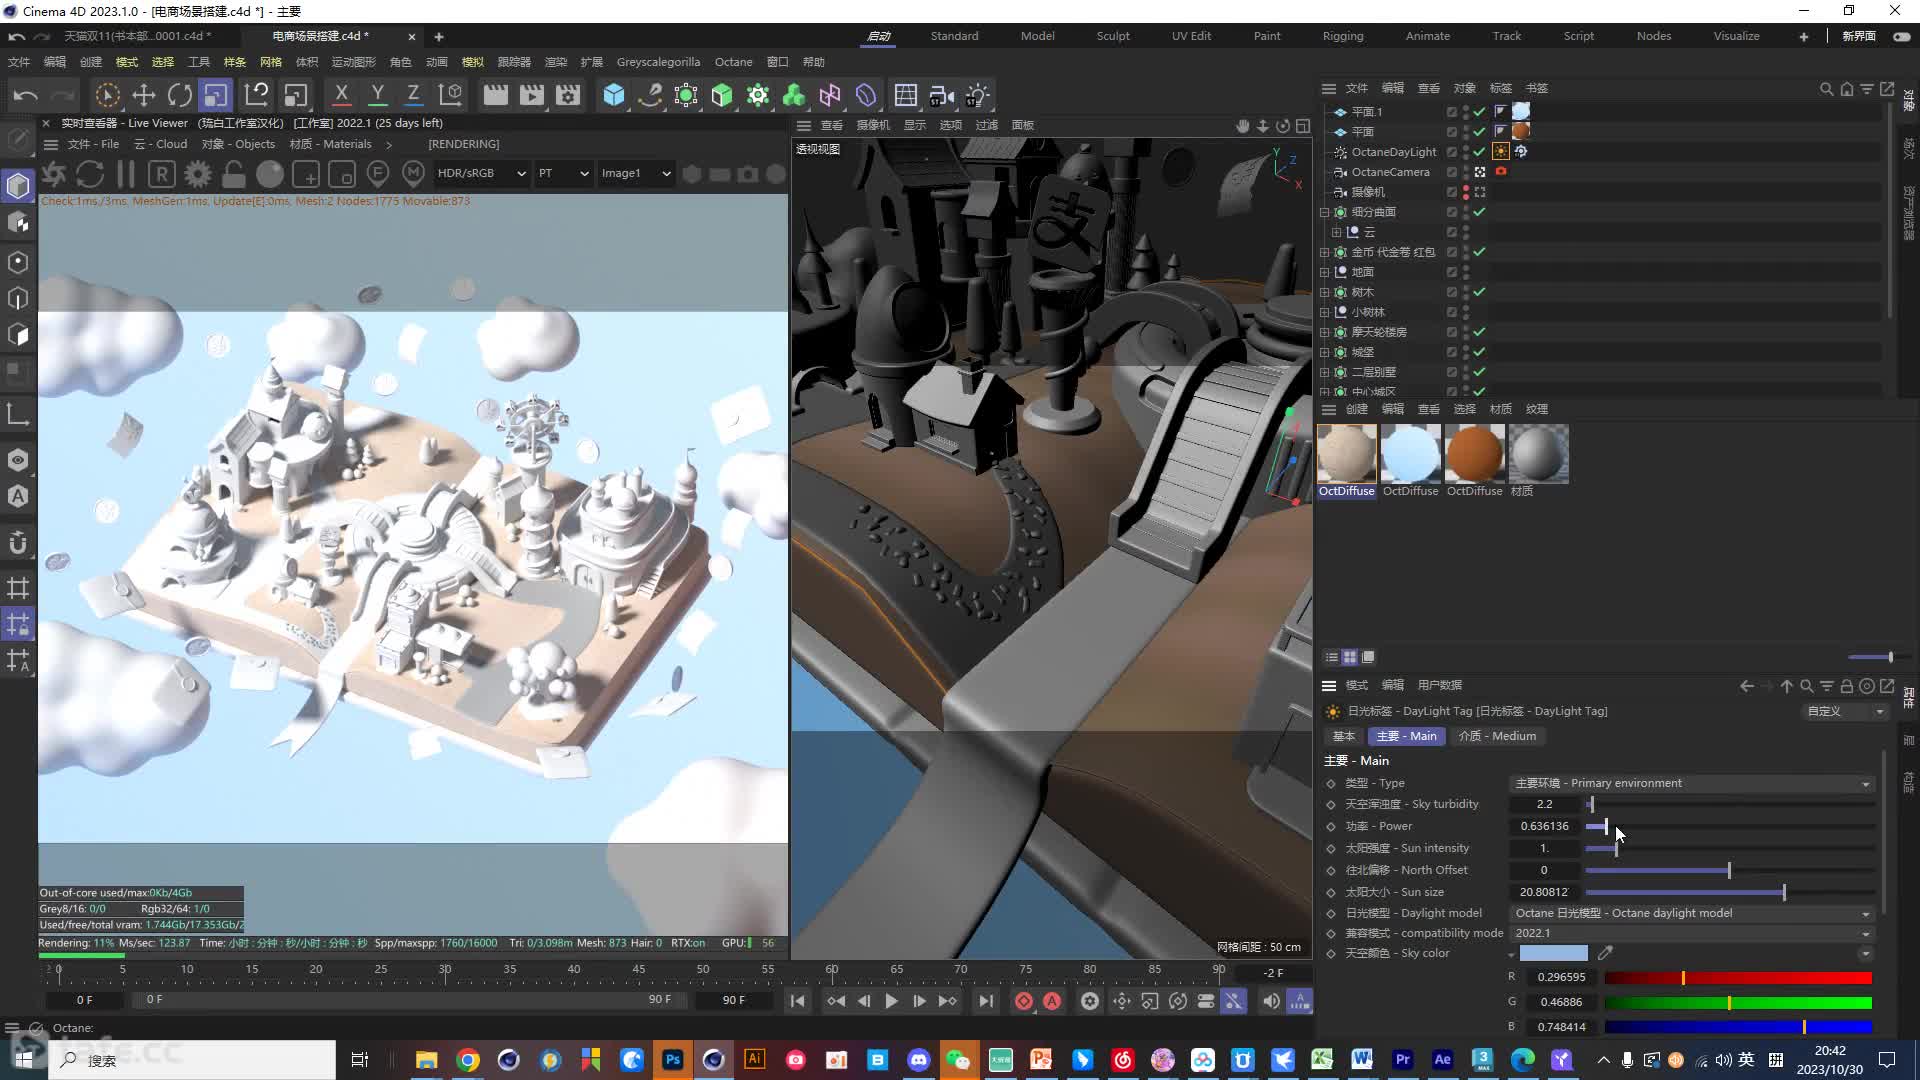The height and width of the screenshot is (1080, 1920).
Task: Open Octane settings gear in Live Viewer
Action: click(198, 174)
